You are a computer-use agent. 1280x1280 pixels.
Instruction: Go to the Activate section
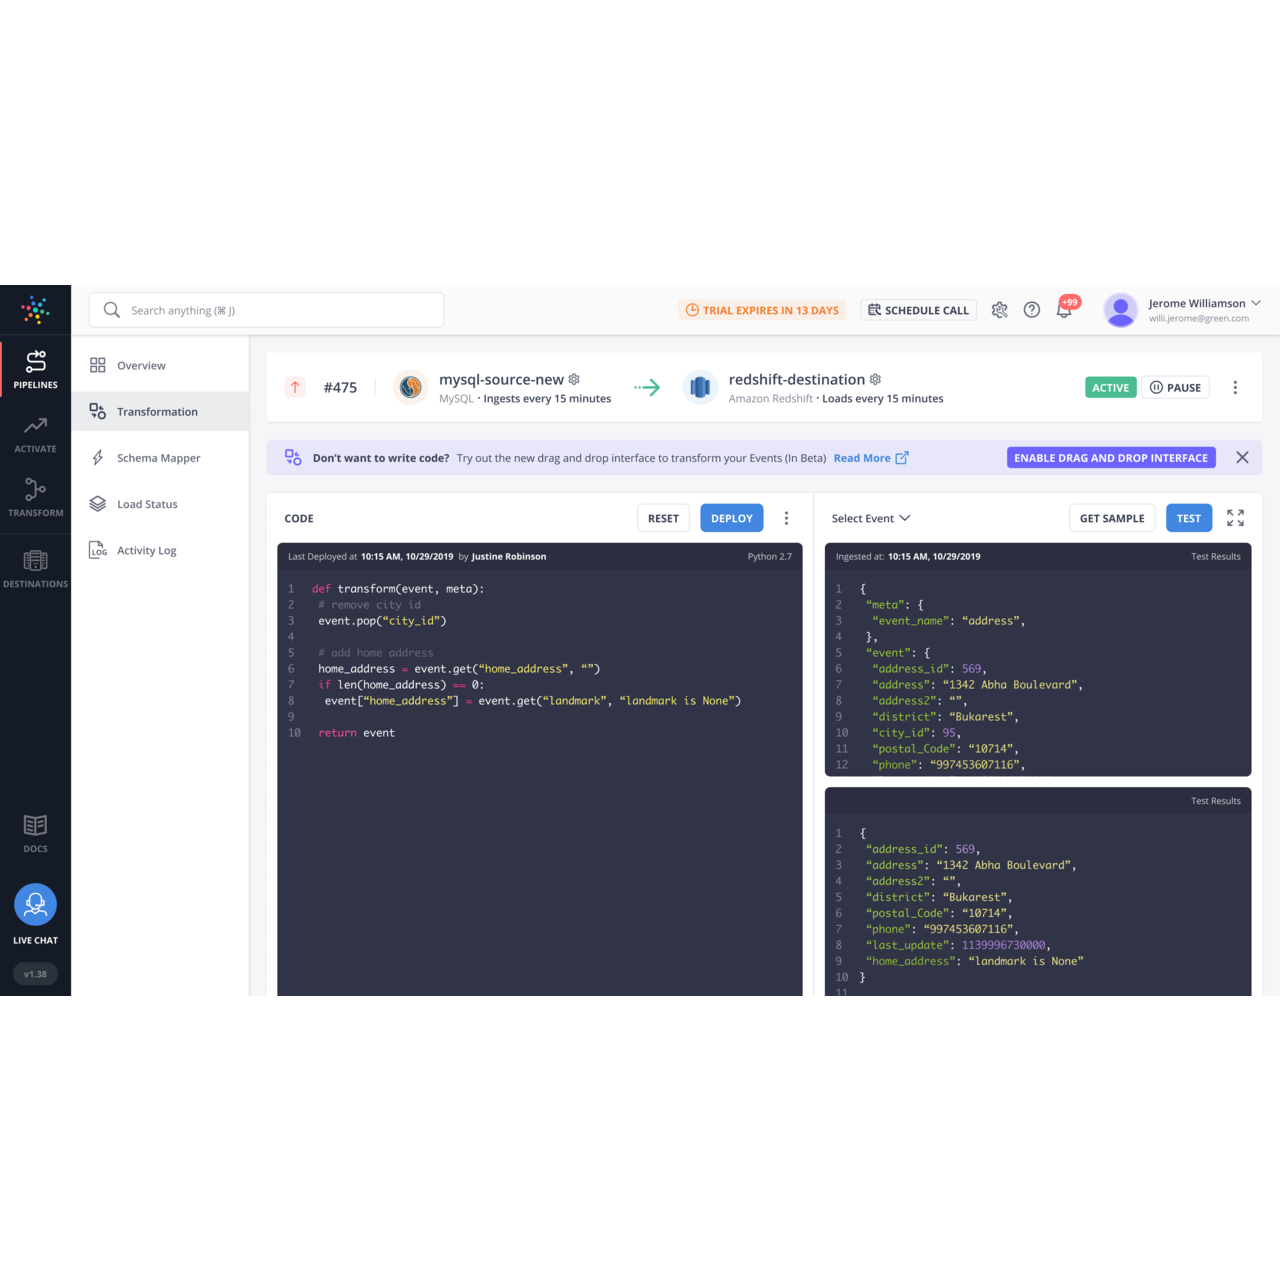coord(36,434)
